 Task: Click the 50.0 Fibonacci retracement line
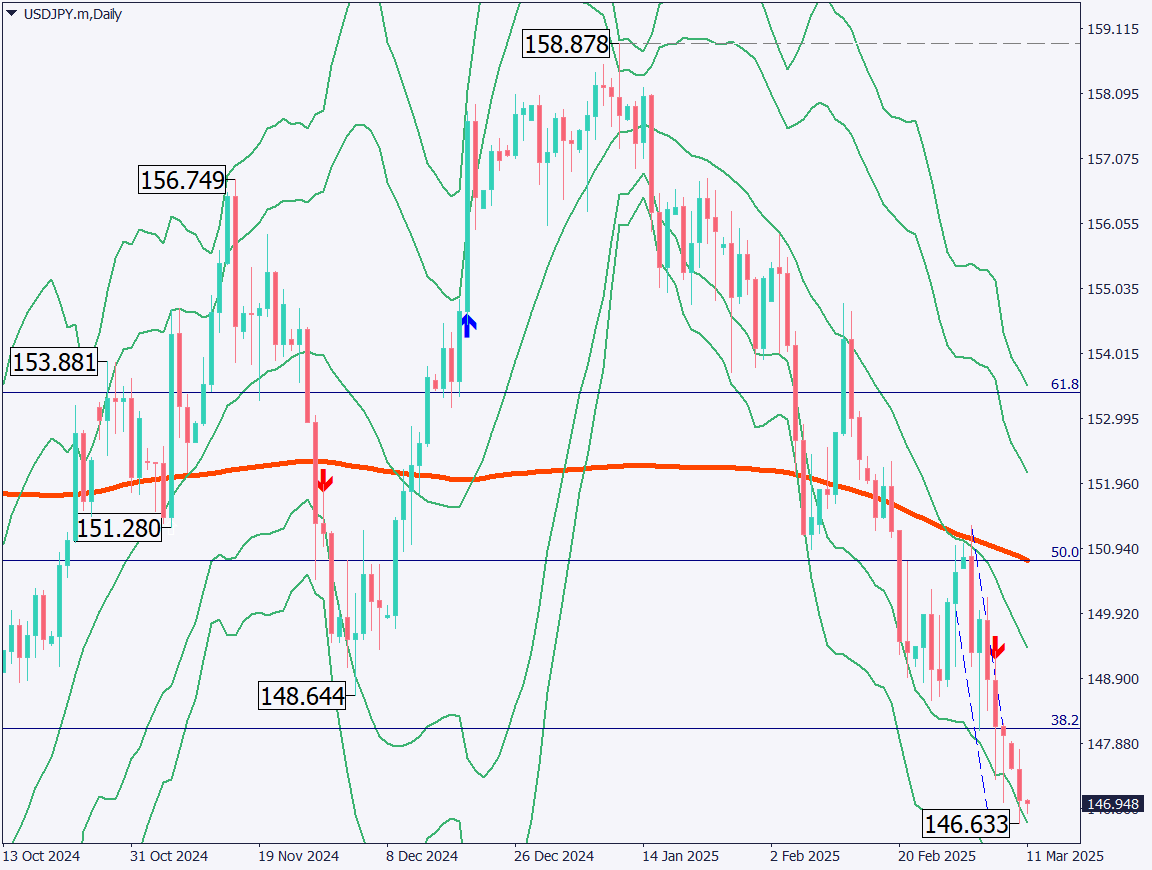pyautogui.click(x=500, y=560)
